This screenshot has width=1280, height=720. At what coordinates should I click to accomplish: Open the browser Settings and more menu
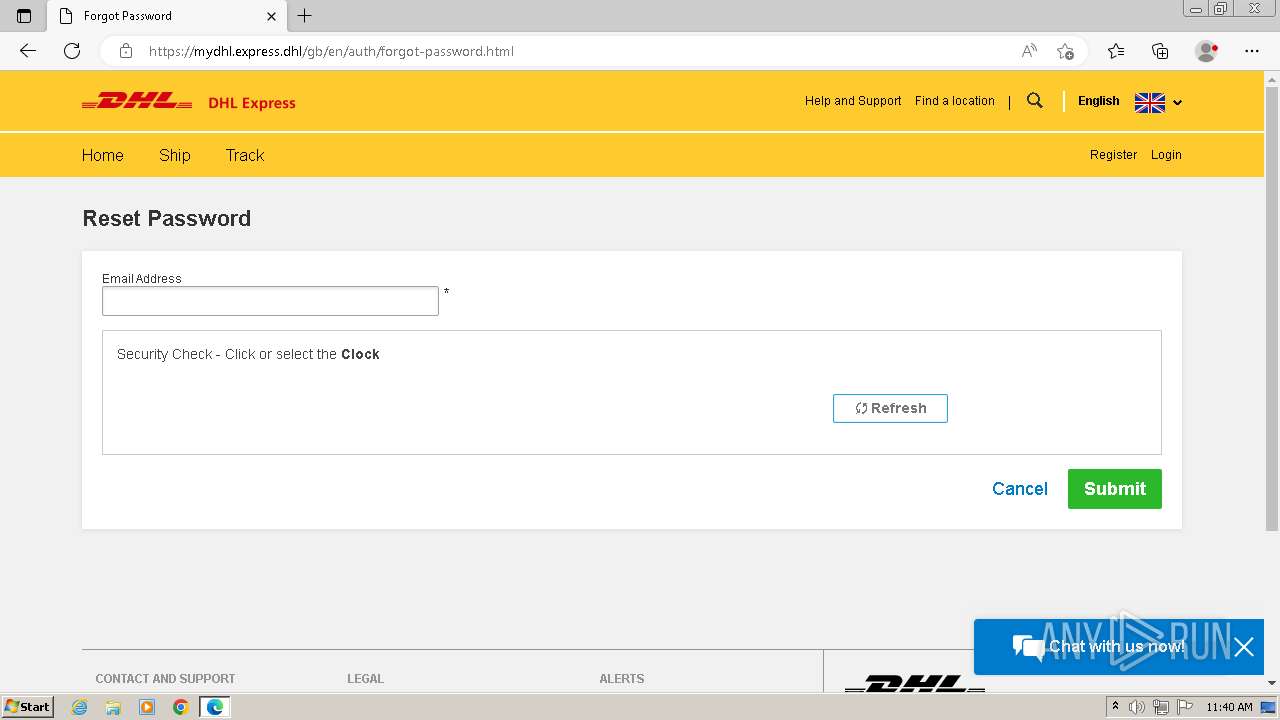(1252, 51)
